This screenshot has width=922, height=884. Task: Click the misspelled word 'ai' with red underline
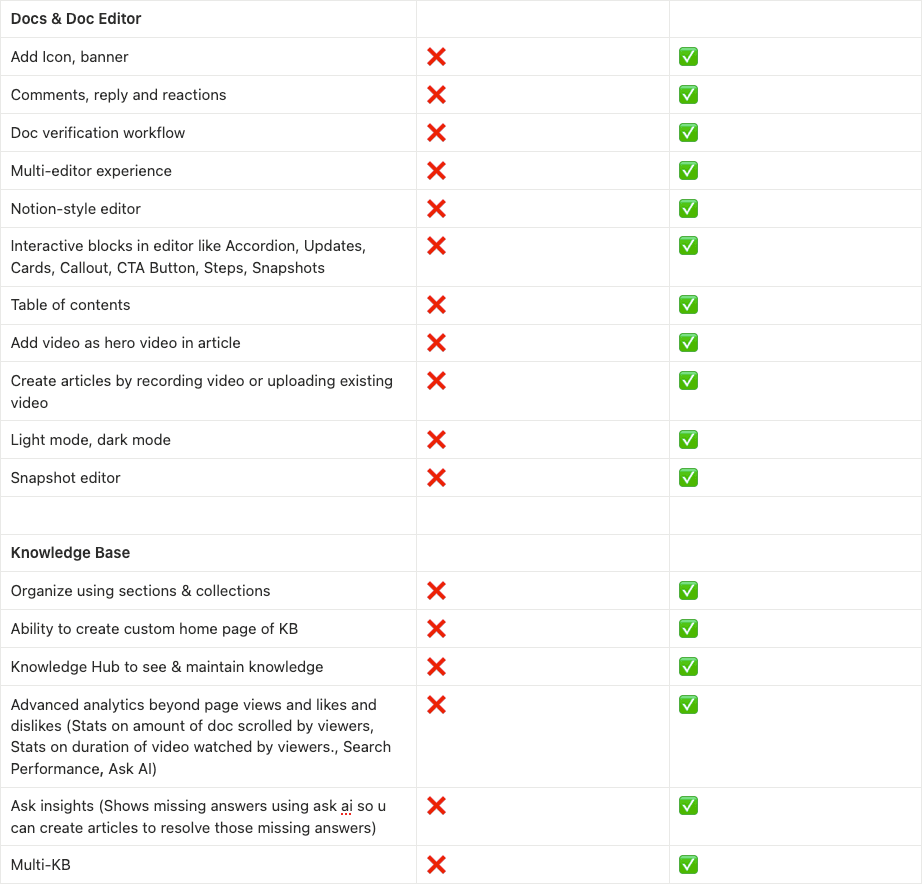346,806
